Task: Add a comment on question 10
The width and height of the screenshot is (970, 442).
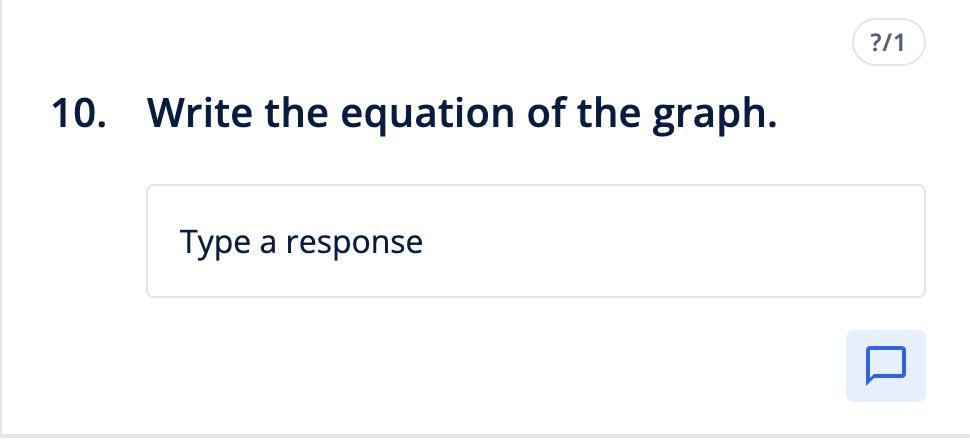Action: 885,366
